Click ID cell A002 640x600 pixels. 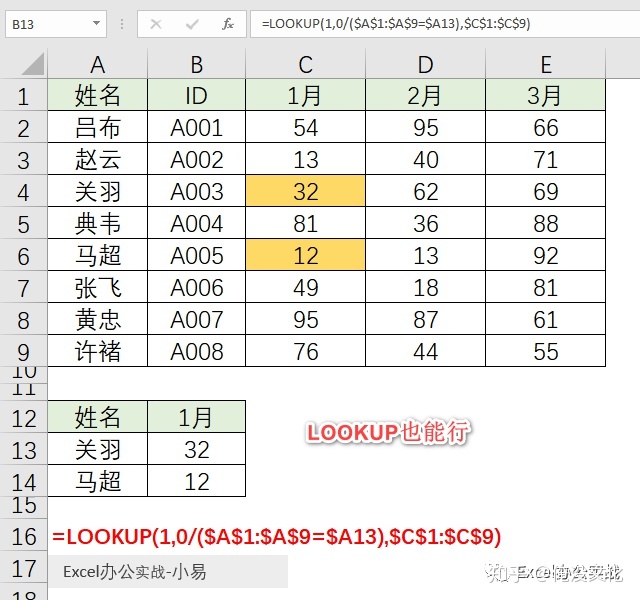coord(196,159)
